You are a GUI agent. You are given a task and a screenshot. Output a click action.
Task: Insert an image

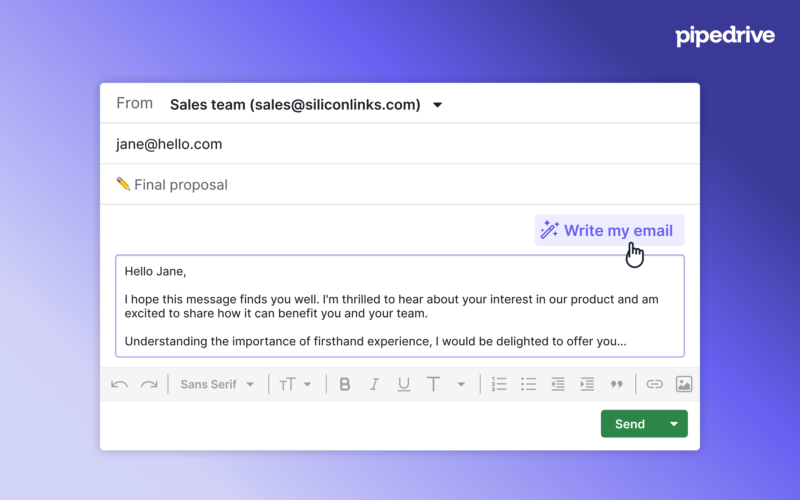tap(684, 384)
